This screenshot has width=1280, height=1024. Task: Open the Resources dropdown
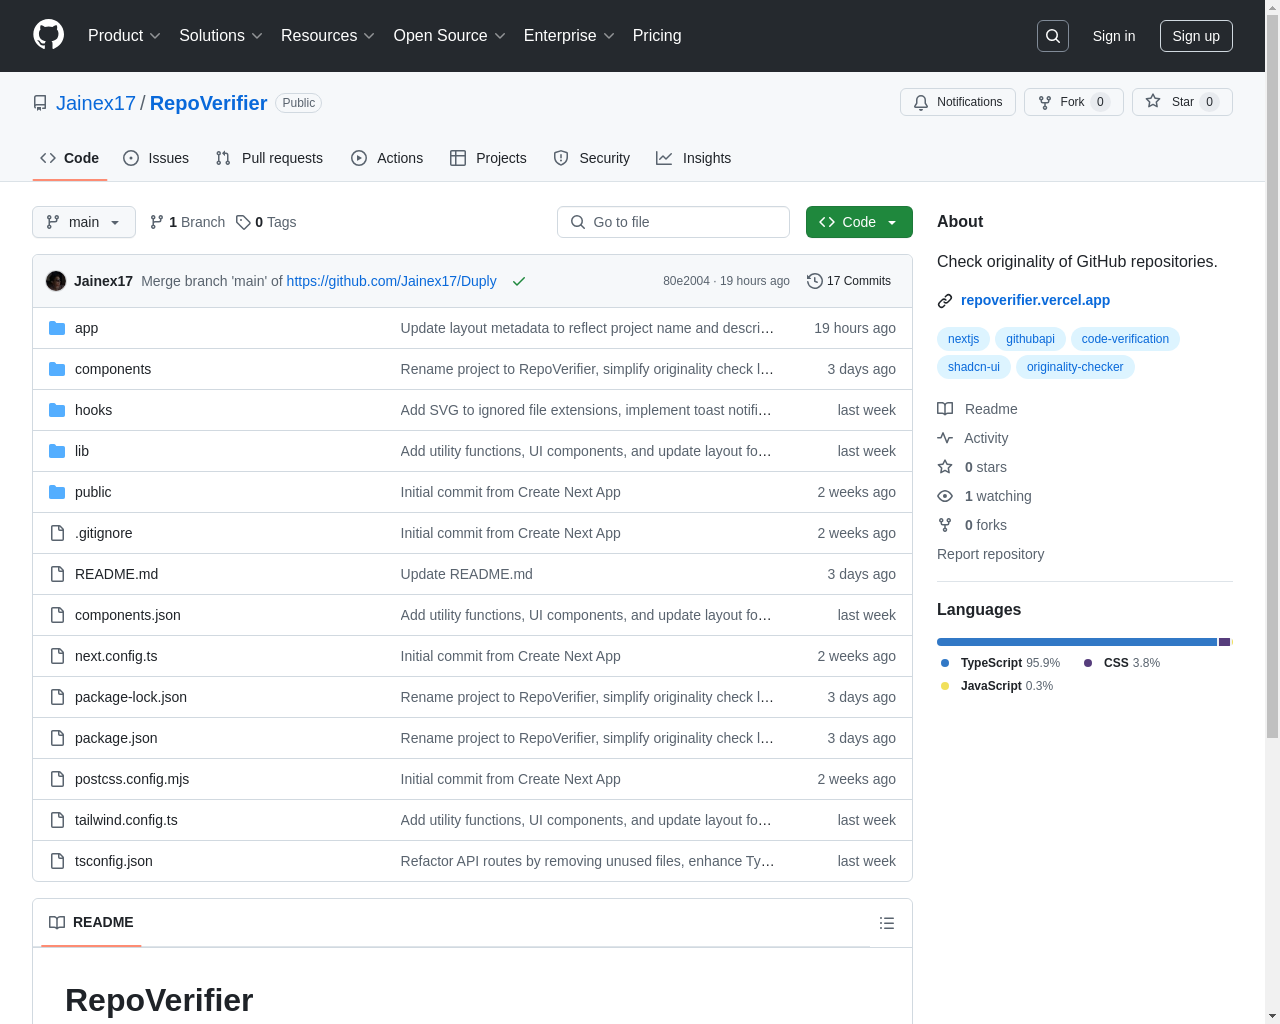[328, 36]
